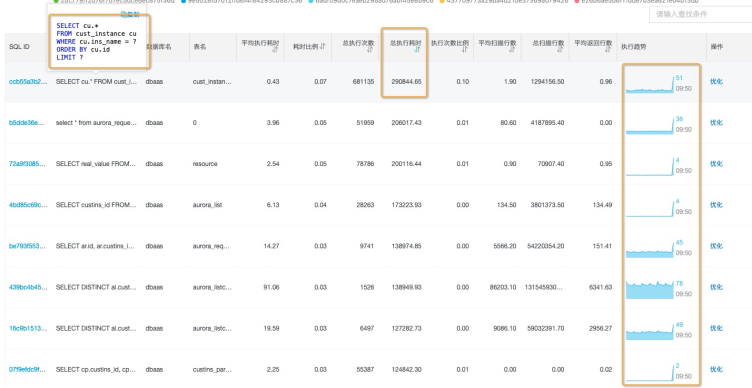Open trend chart showing 36 at 09:50
752x388 pixels.
650,125
